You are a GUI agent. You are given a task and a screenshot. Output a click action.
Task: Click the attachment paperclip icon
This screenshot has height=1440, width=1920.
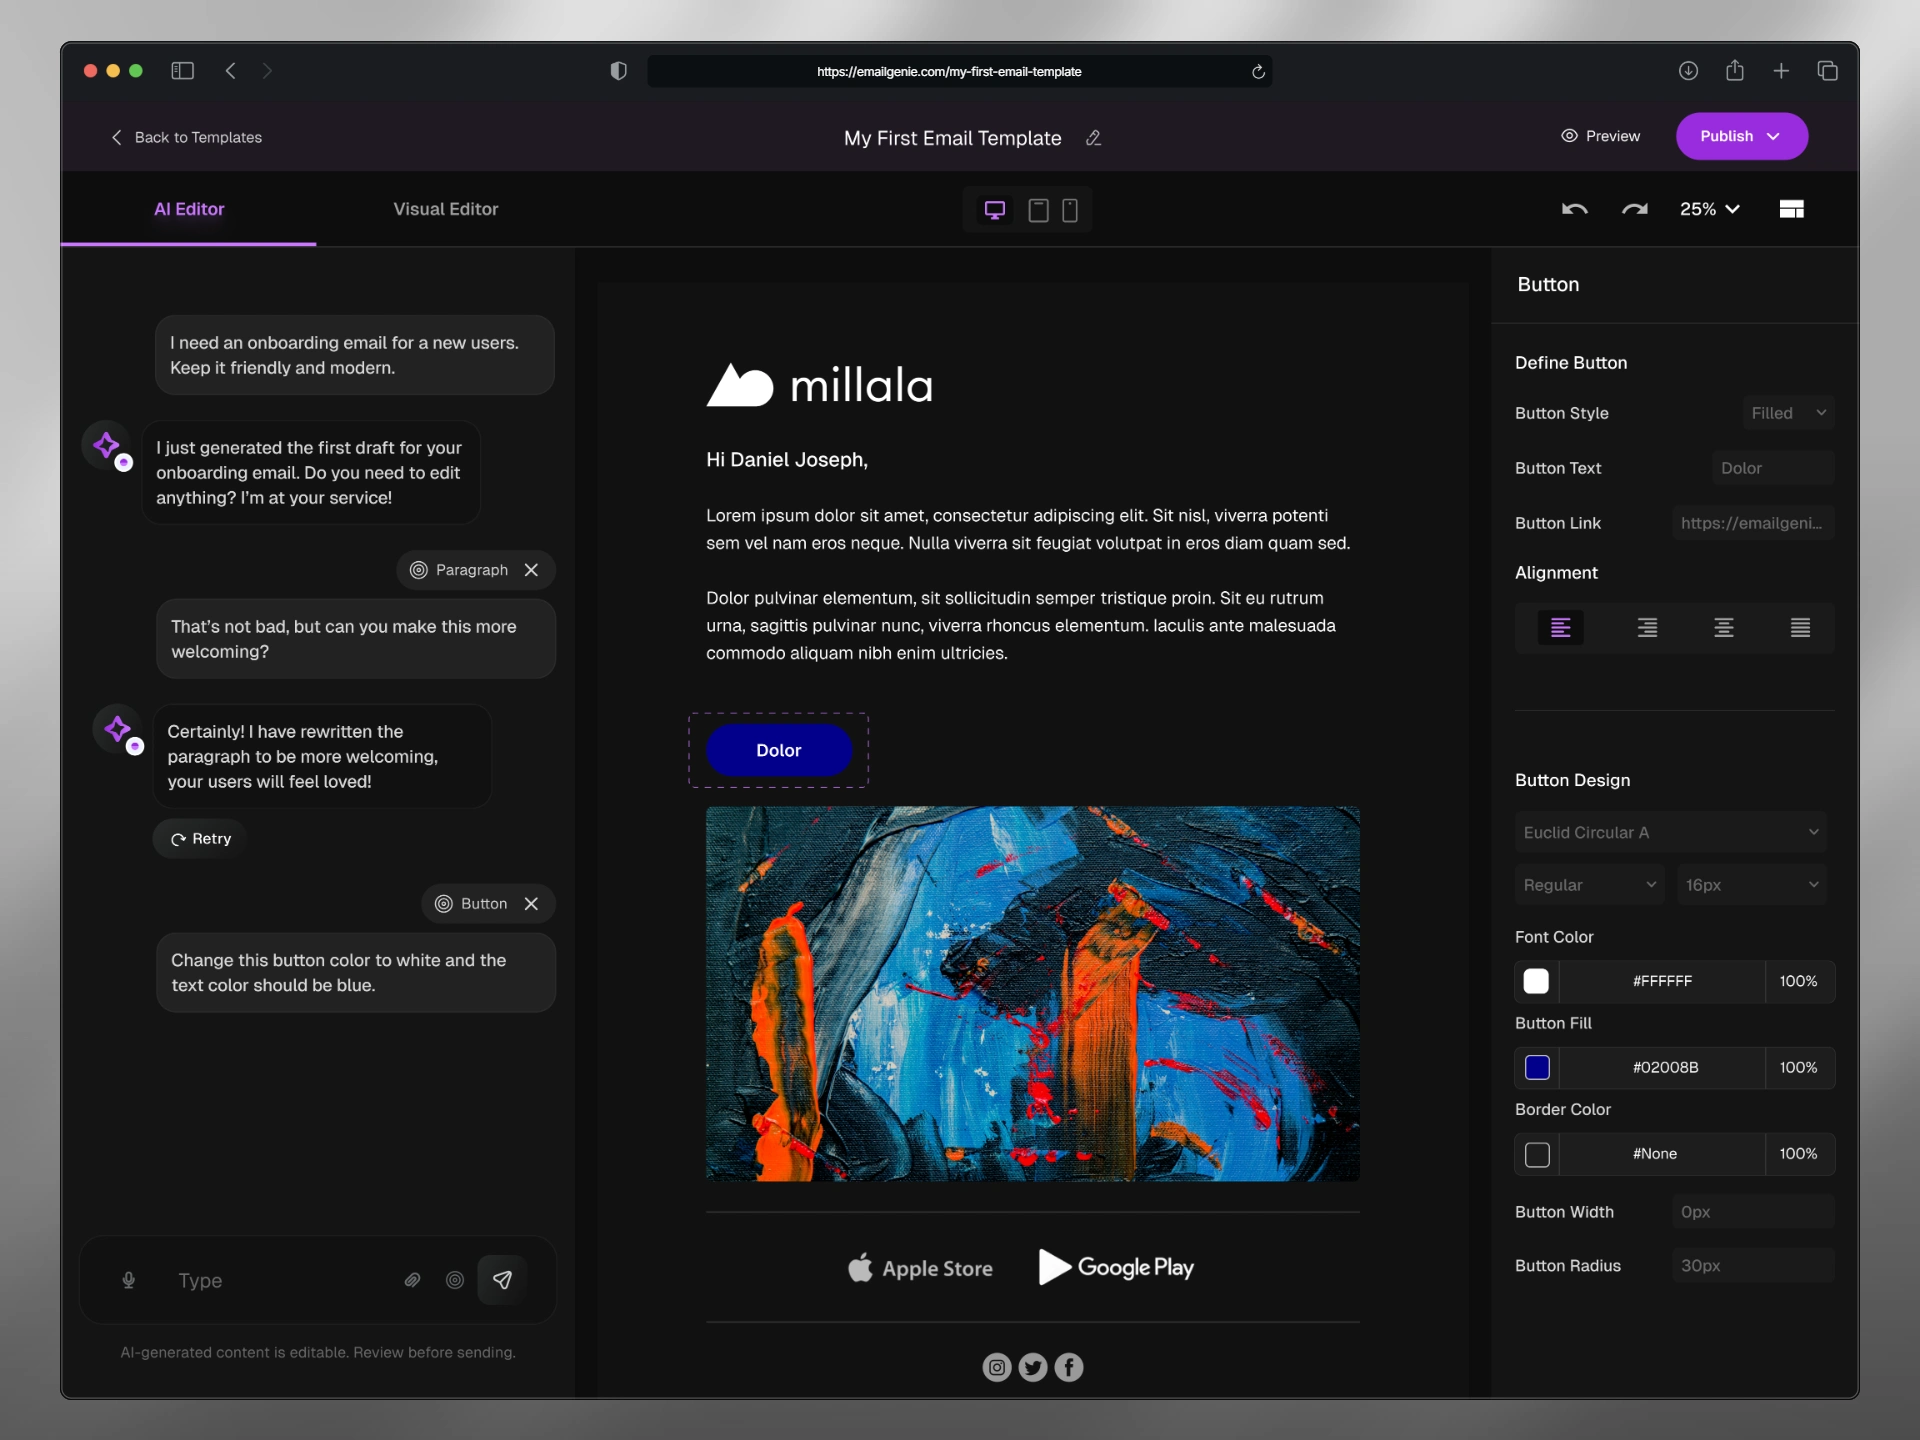coord(412,1280)
